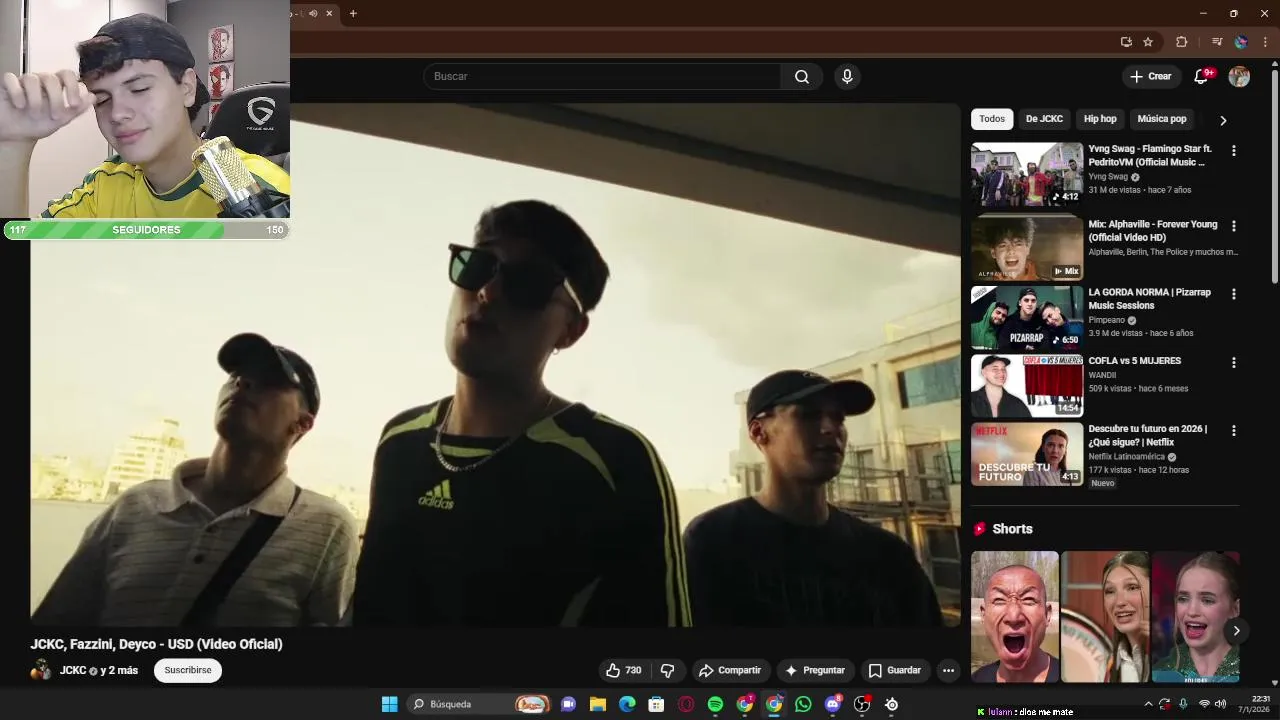Open LA GORDA NORMA Pizarrap thumbnail
The image size is (1280, 720).
coord(1027,317)
